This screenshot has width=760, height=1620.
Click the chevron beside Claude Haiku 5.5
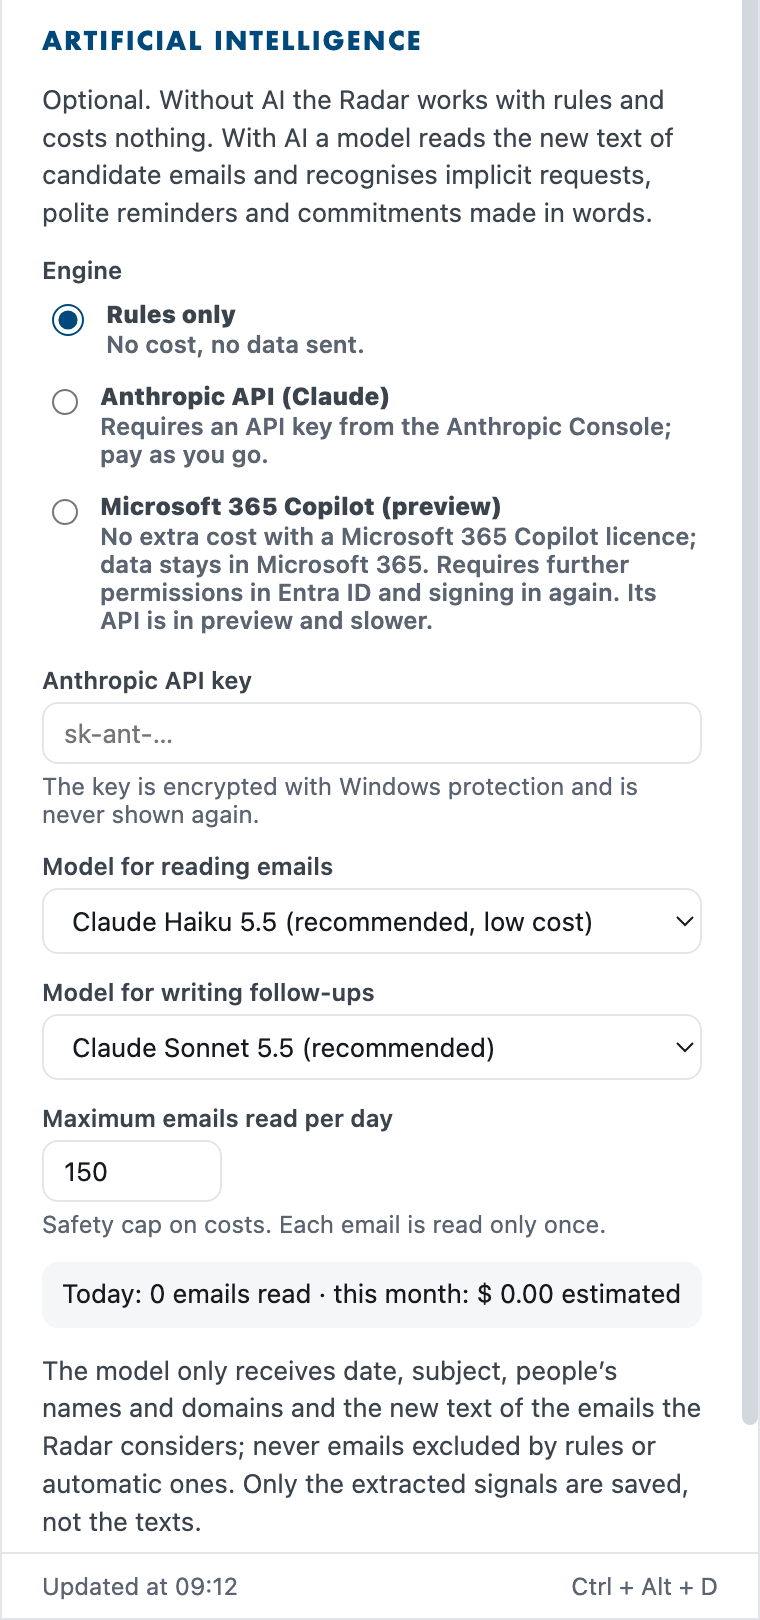(x=684, y=921)
